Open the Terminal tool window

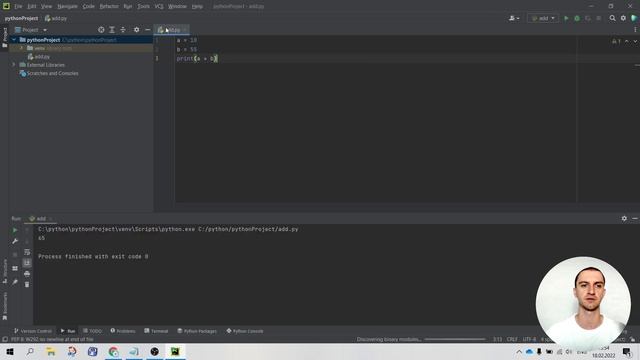click(156, 331)
